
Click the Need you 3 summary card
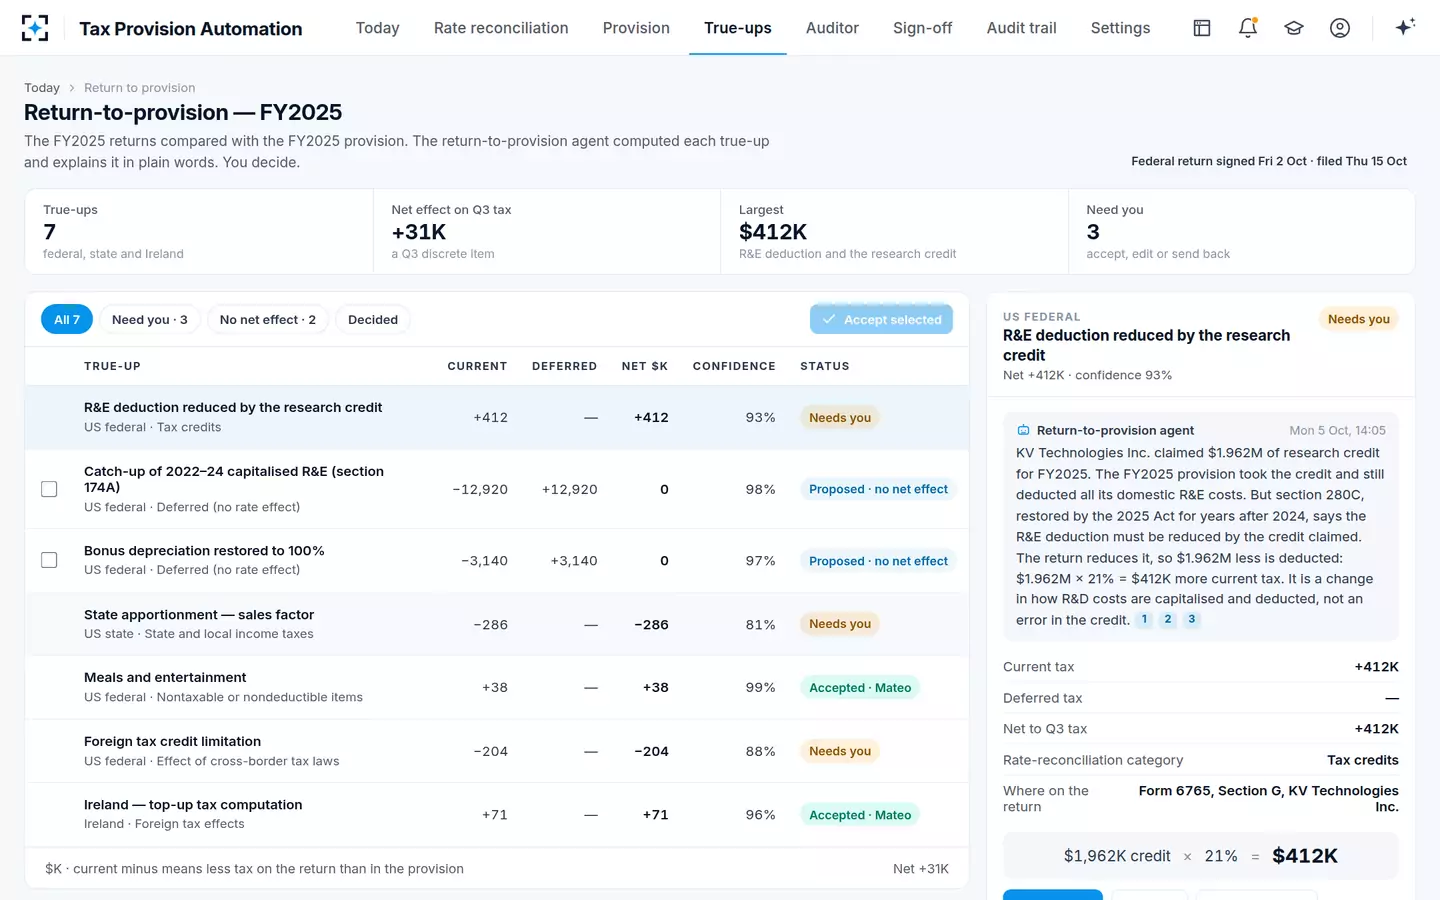click(x=1242, y=232)
